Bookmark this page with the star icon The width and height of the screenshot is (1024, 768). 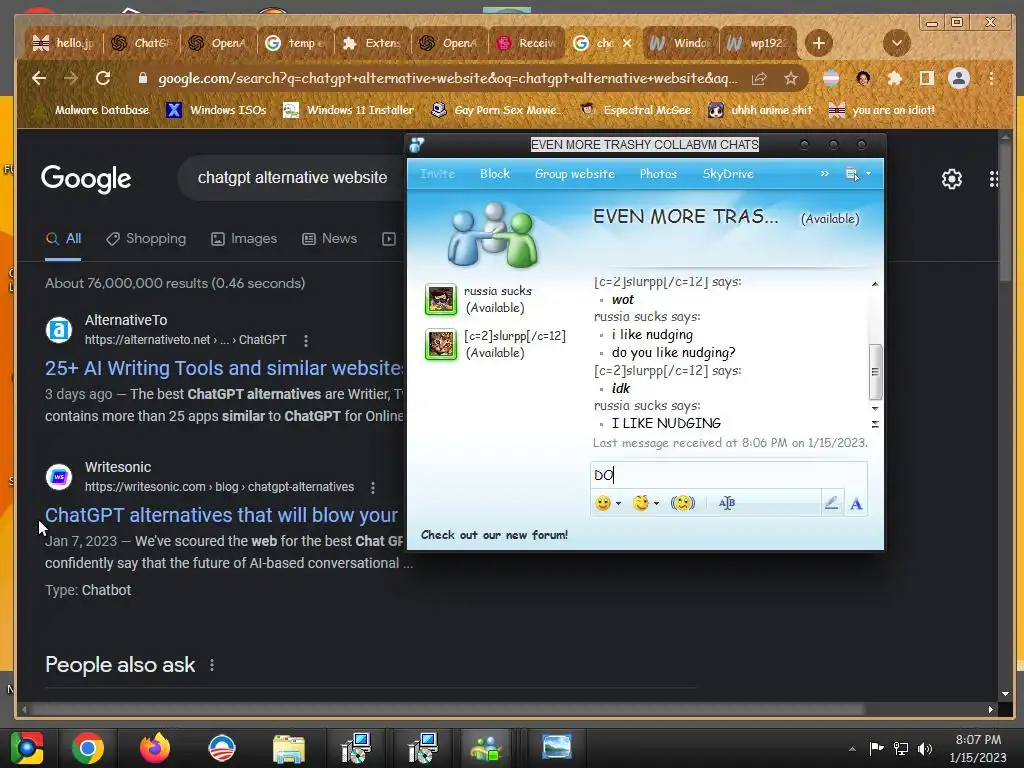pos(791,78)
